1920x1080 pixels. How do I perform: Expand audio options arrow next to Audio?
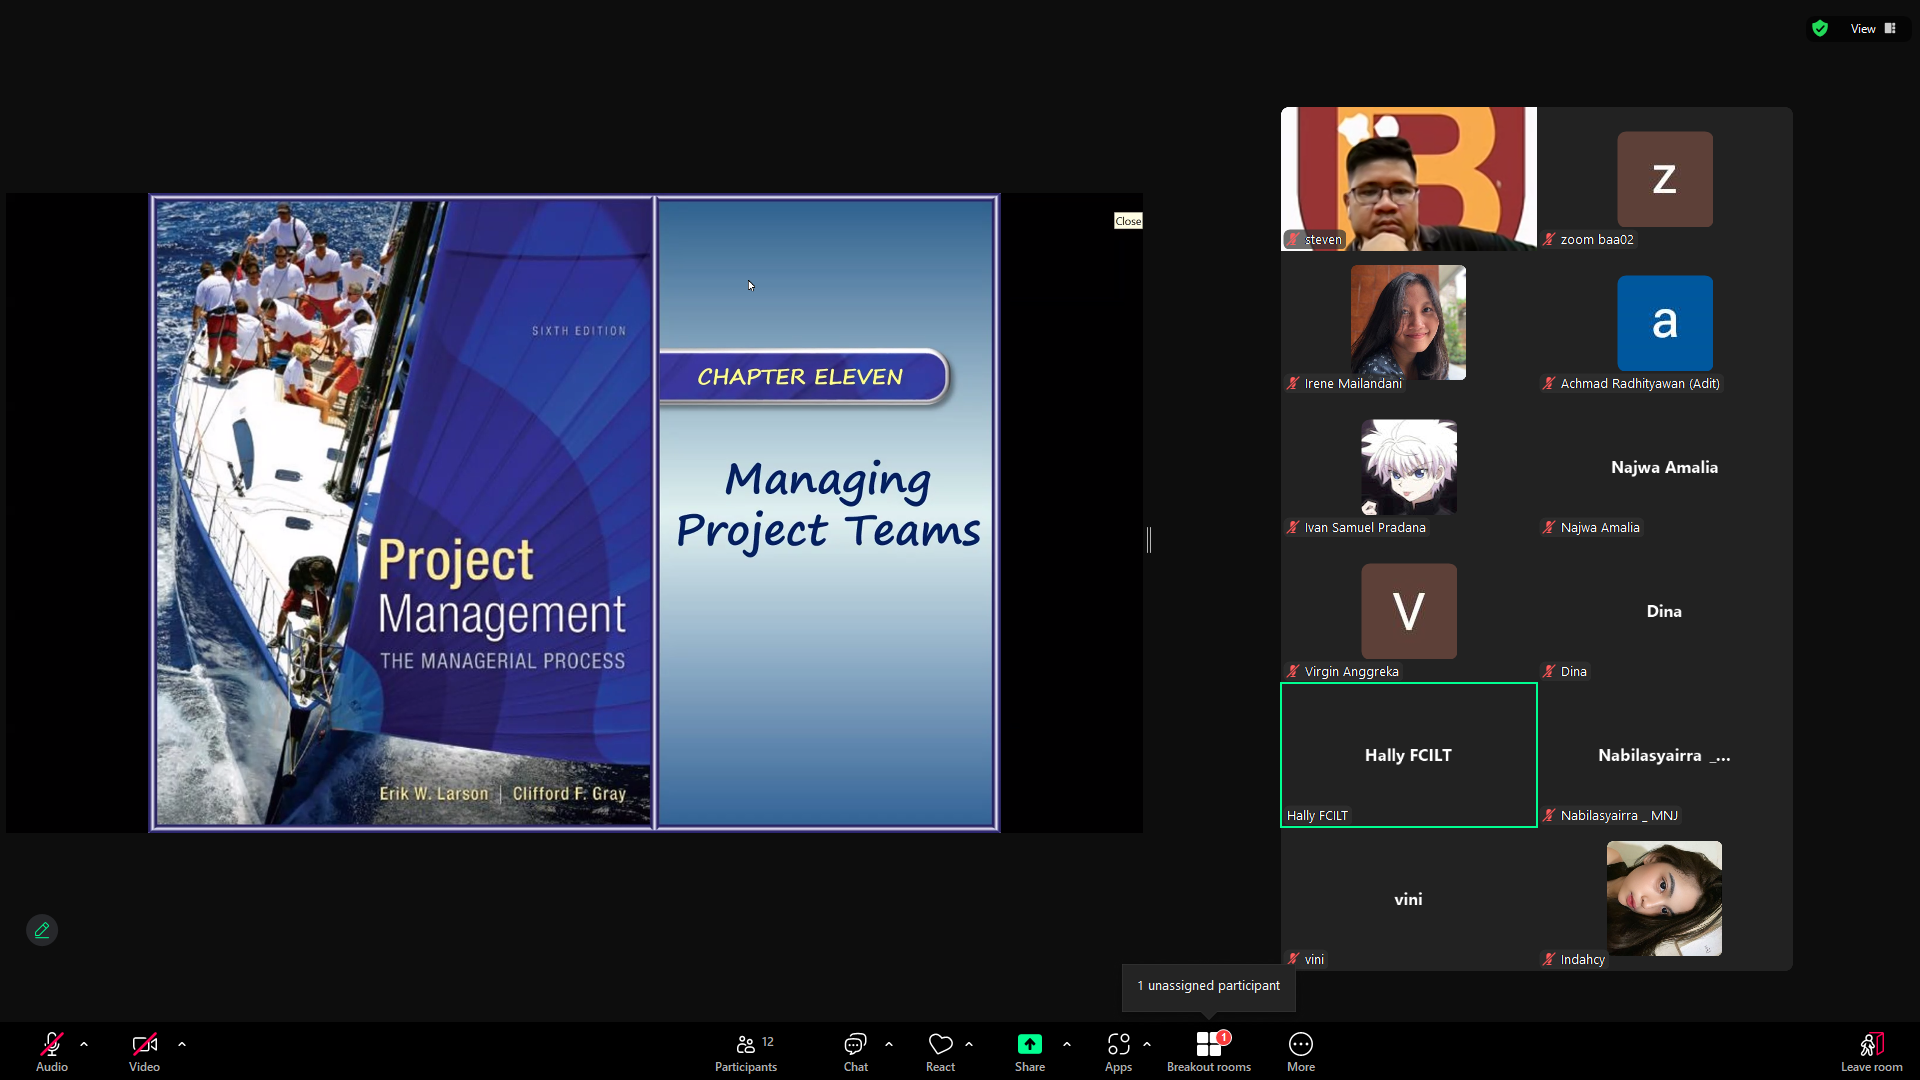click(84, 1044)
